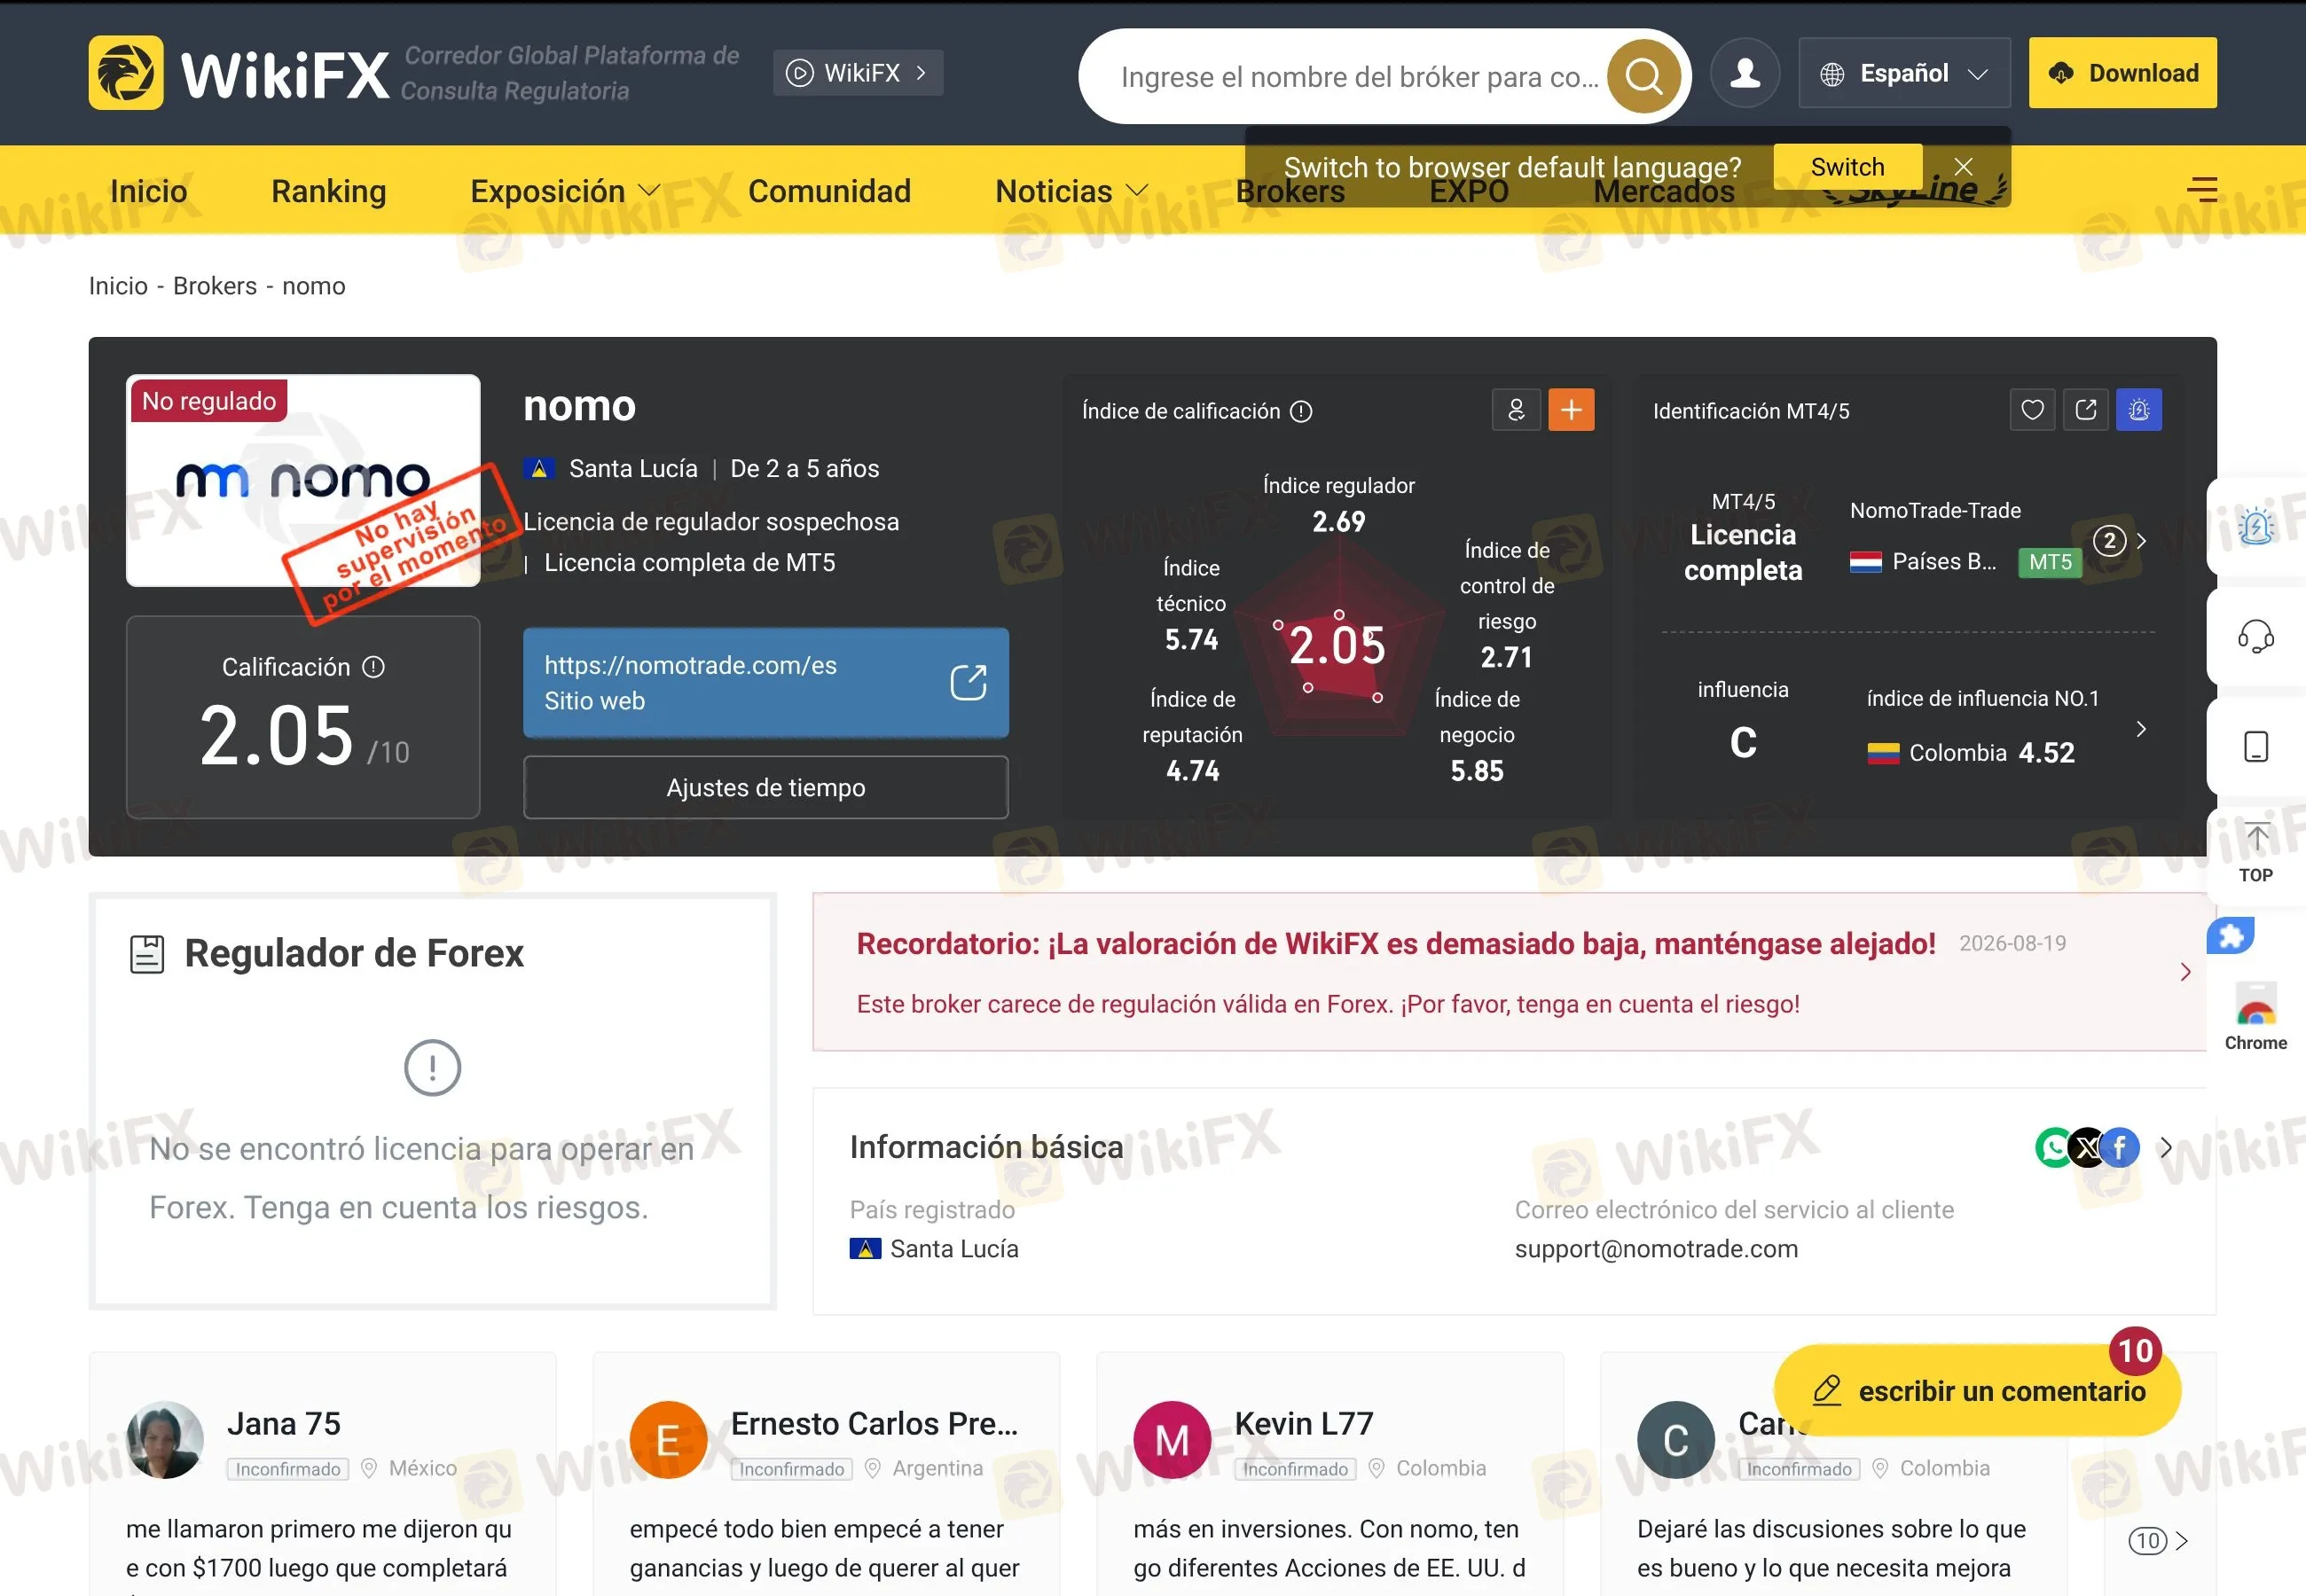Open the sidebar mobile phone icon

pos(2256,747)
